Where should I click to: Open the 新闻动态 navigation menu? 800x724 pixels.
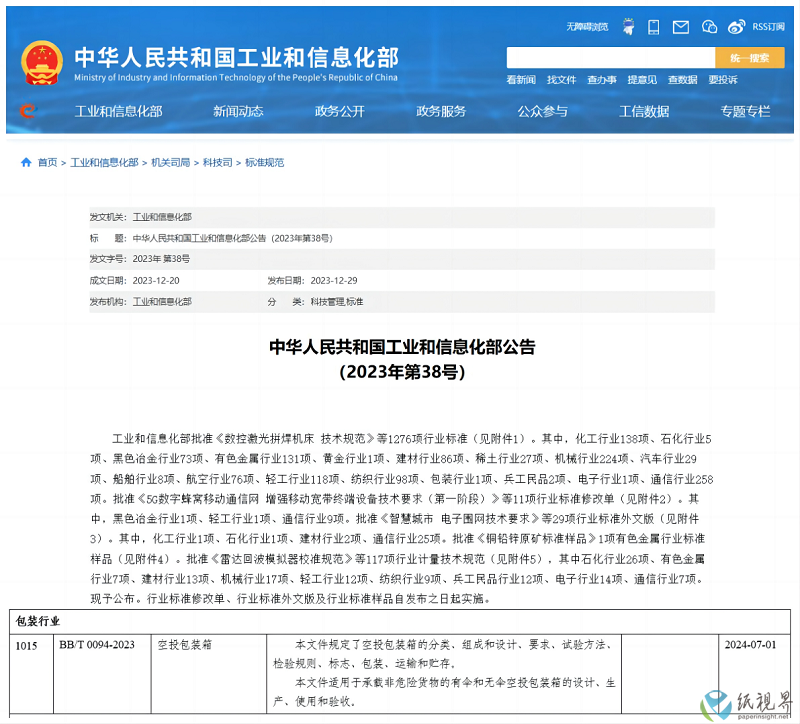(x=238, y=111)
